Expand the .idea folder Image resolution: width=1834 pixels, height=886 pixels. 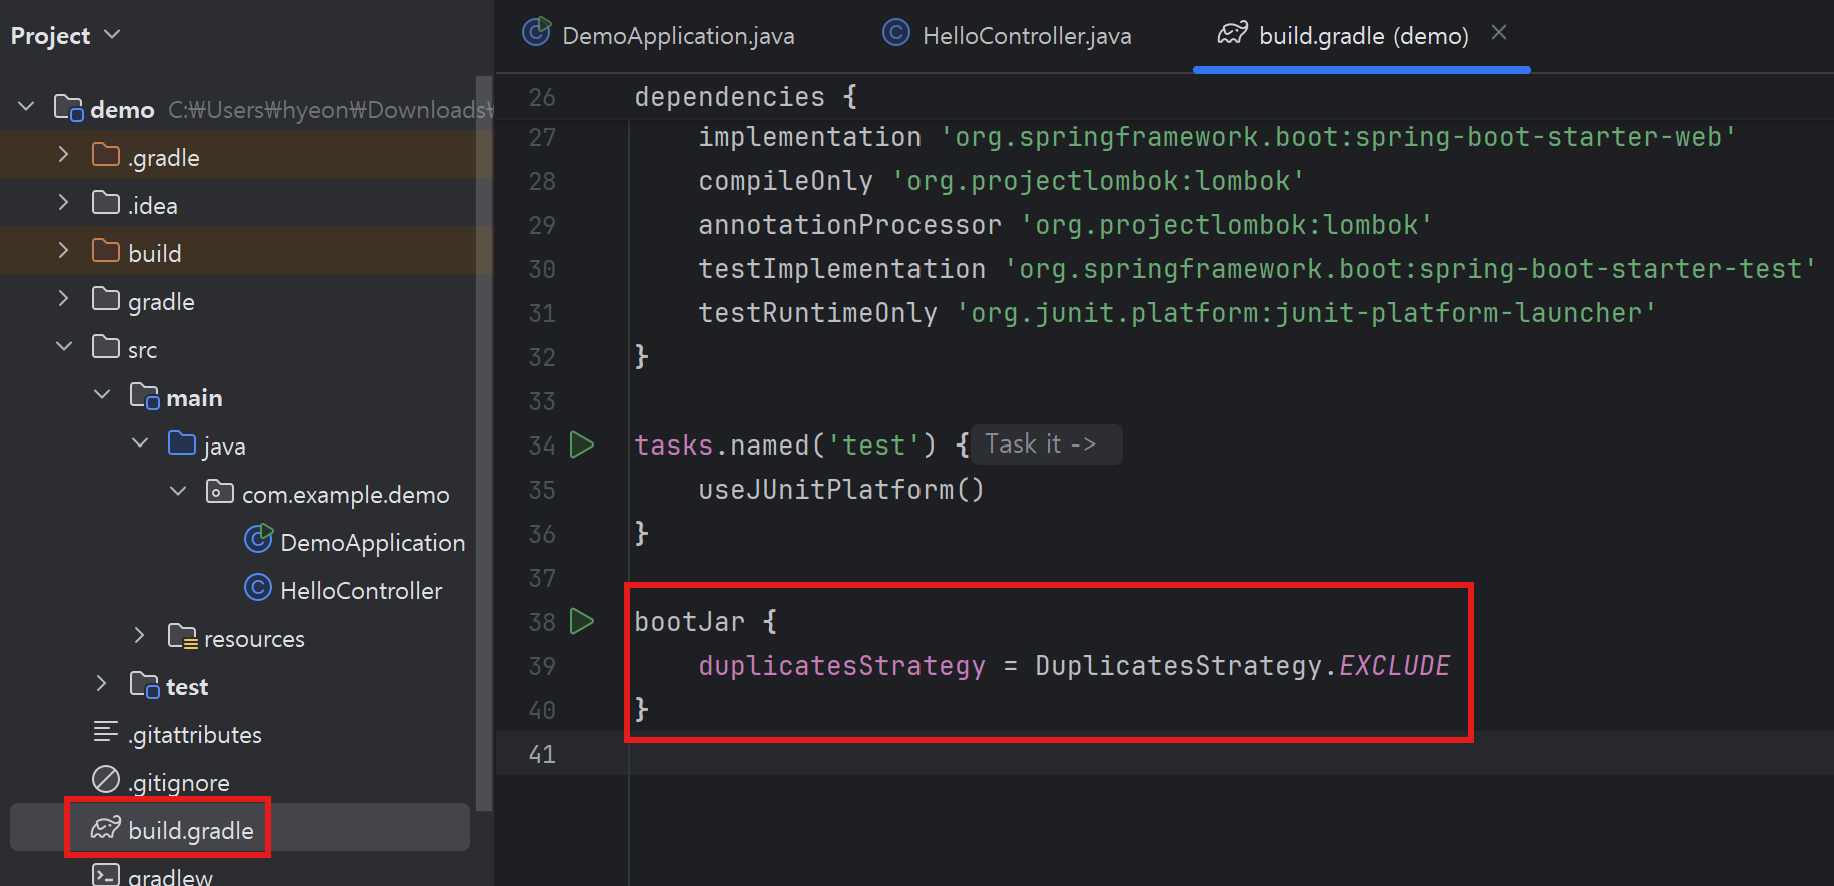[x=64, y=203]
